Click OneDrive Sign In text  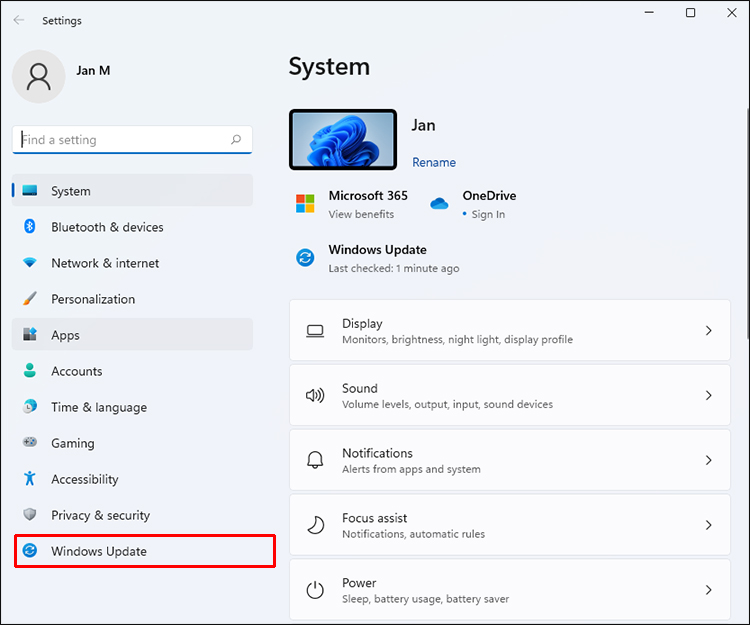click(x=488, y=214)
